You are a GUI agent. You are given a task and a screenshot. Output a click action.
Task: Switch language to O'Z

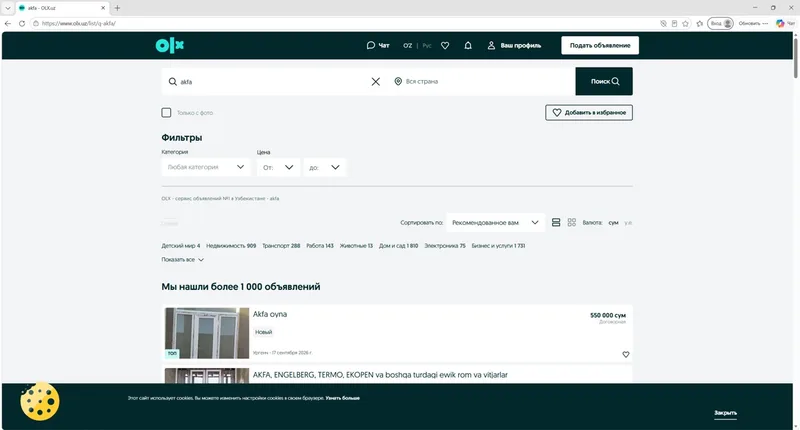408,45
